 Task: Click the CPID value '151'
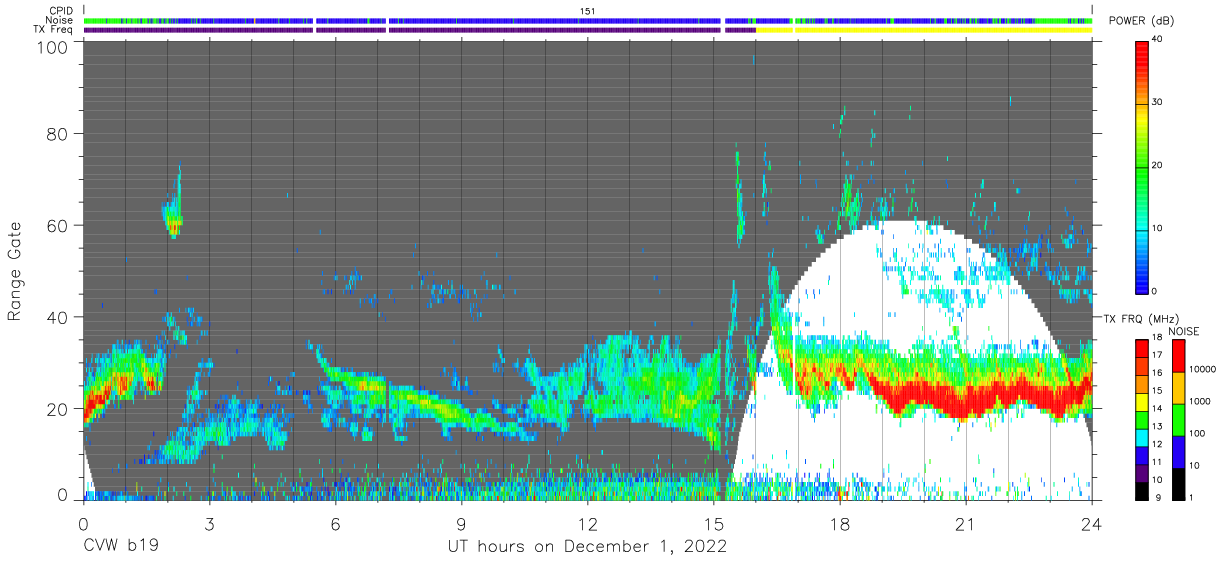coord(587,11)
